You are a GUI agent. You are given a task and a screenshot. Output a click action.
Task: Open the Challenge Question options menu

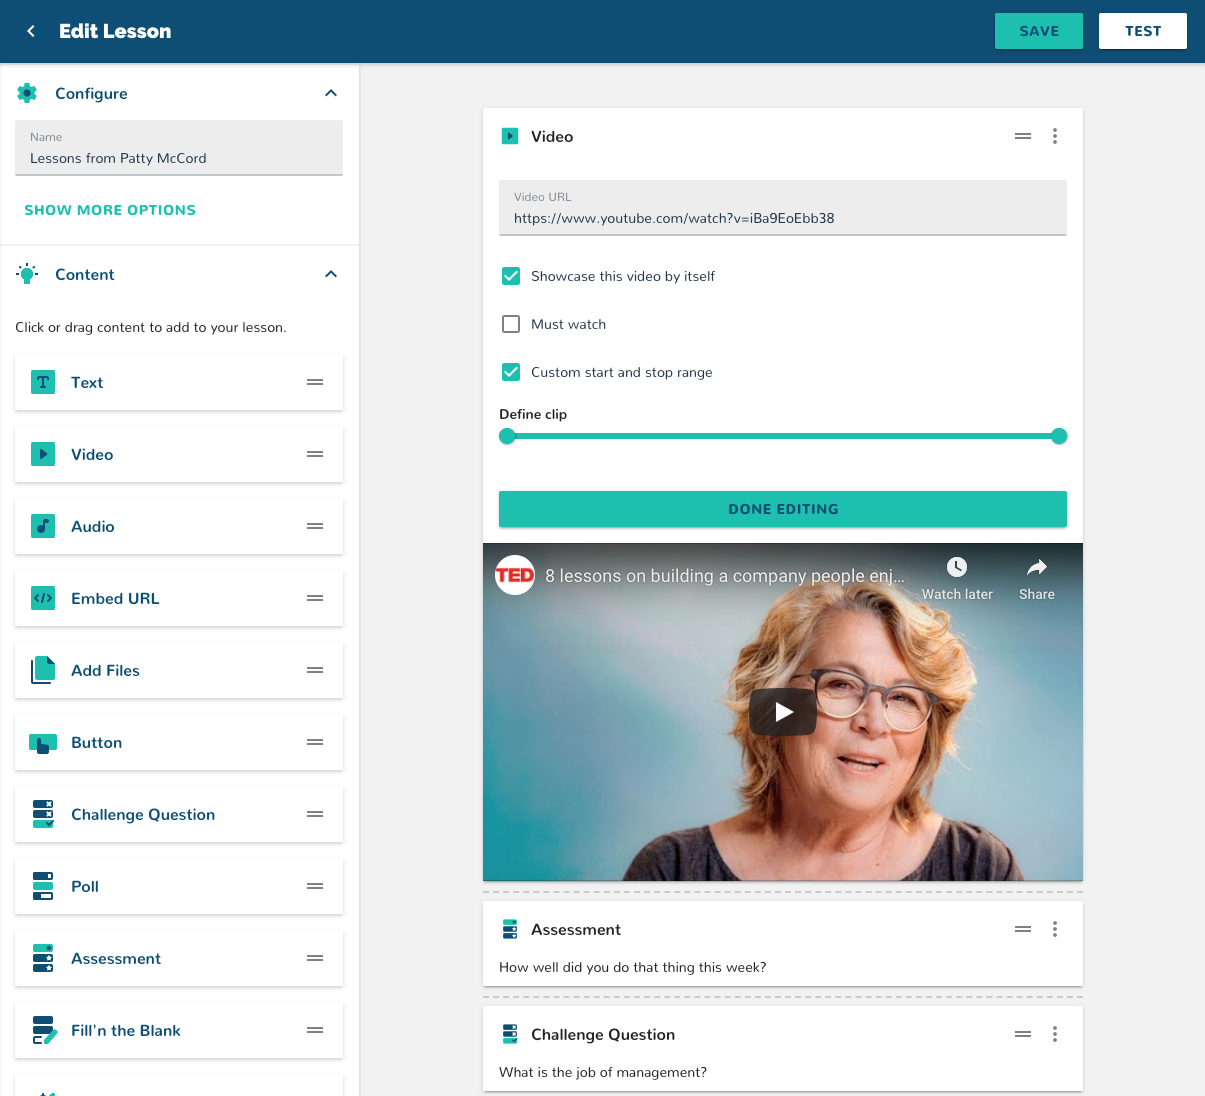click(x=1055, y=1034)
